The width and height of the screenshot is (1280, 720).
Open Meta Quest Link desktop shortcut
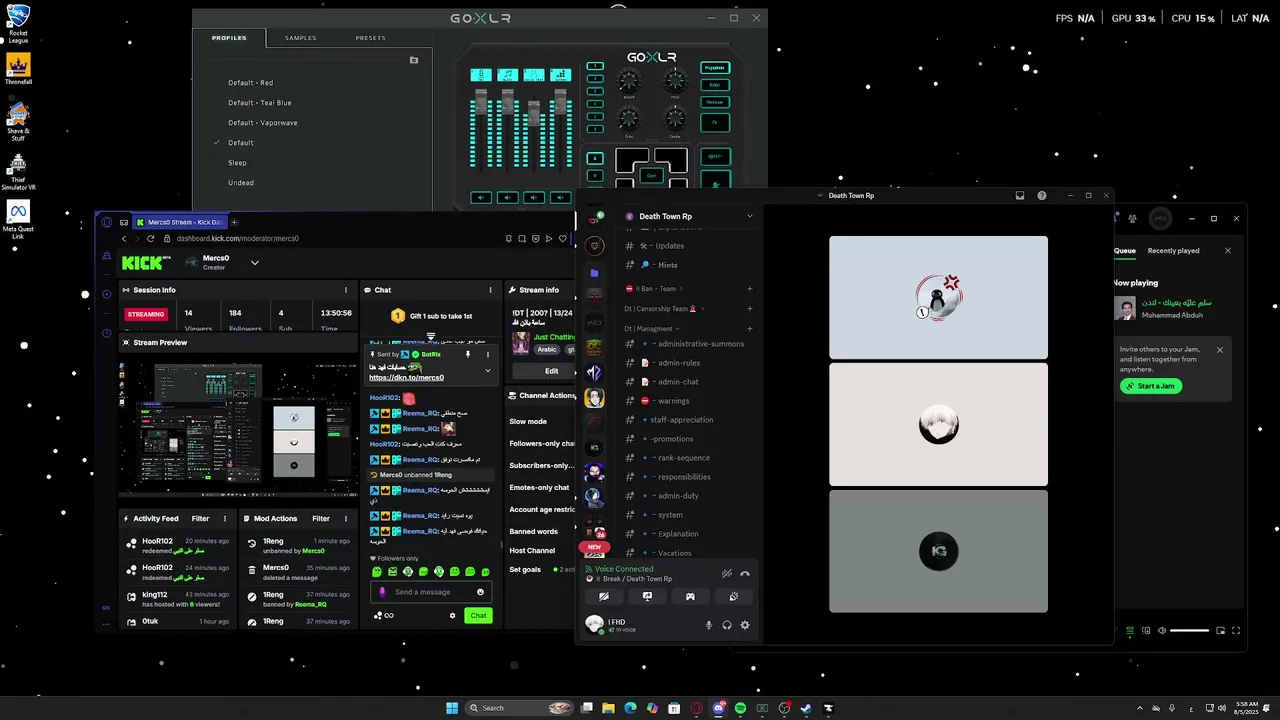pos(18,220)
